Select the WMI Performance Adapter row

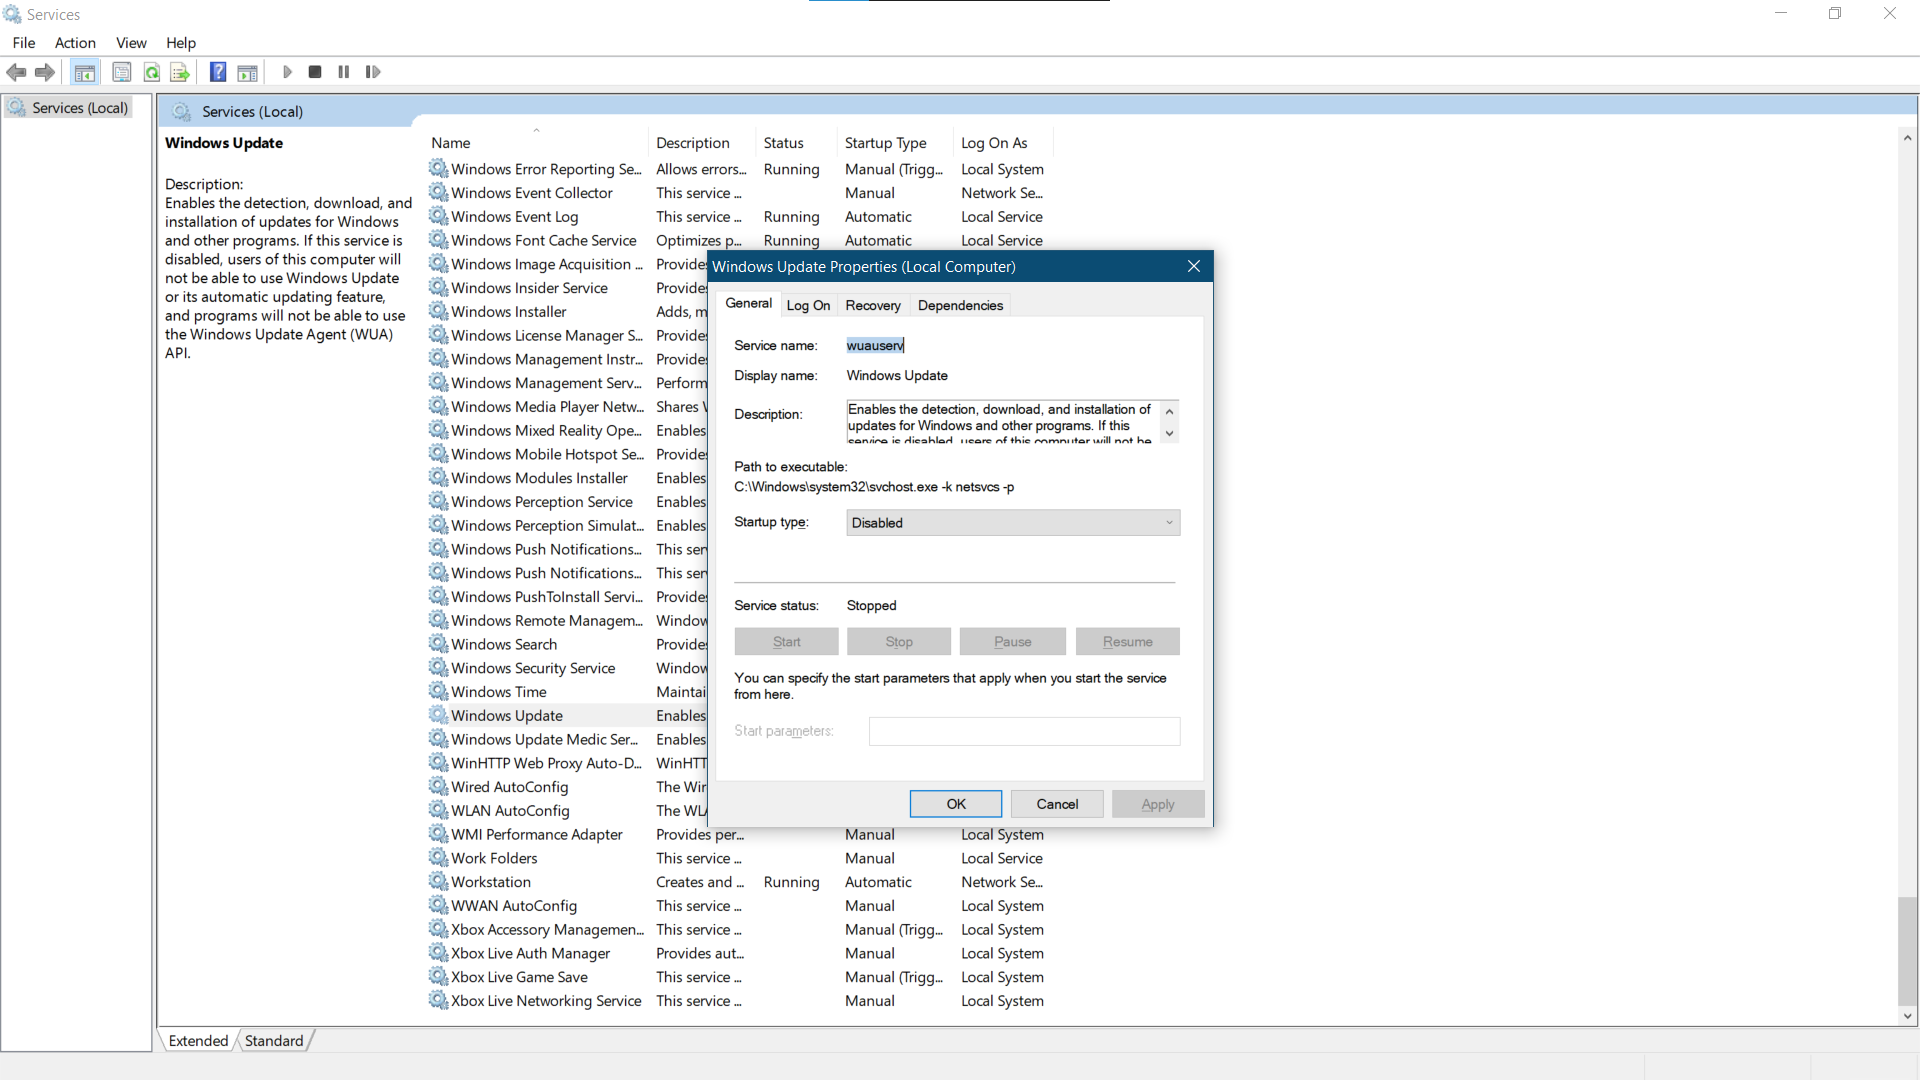[738, 834]
